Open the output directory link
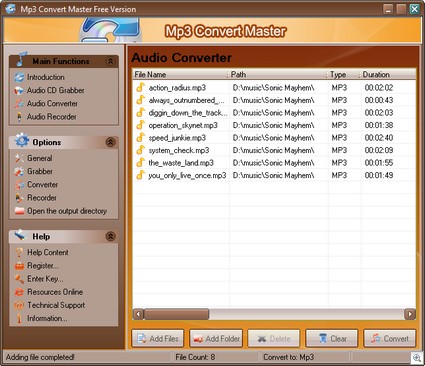This screenshot has width=425, height=366. 67,211
